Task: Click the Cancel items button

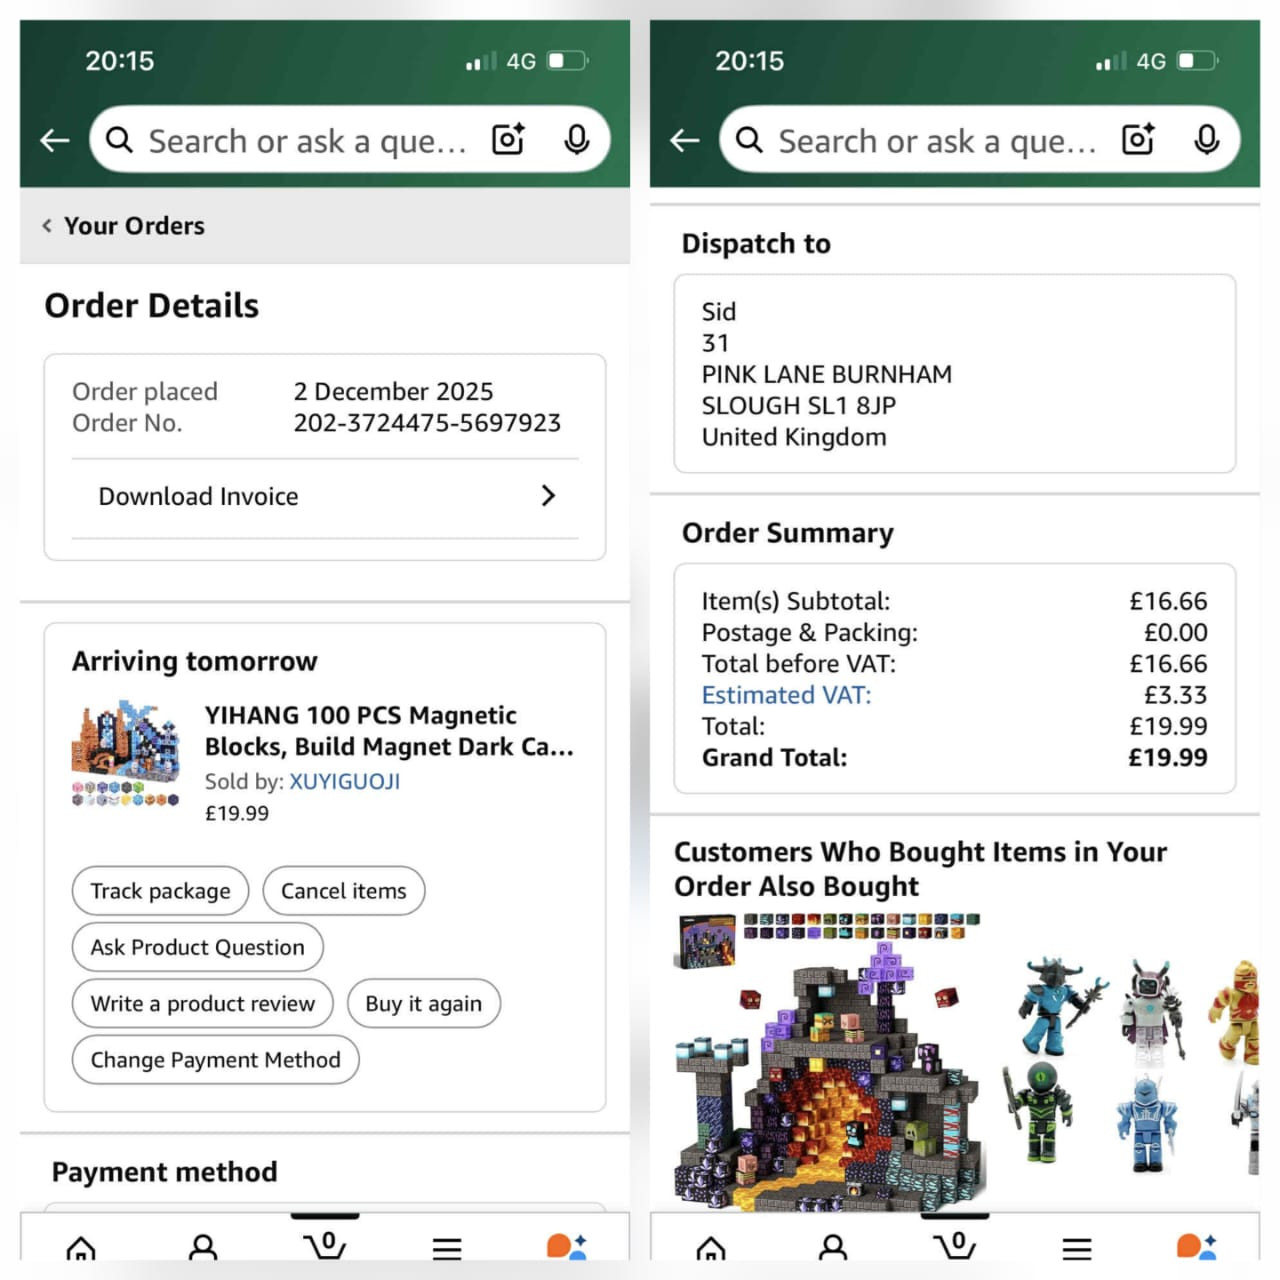Action: [343, 891]
